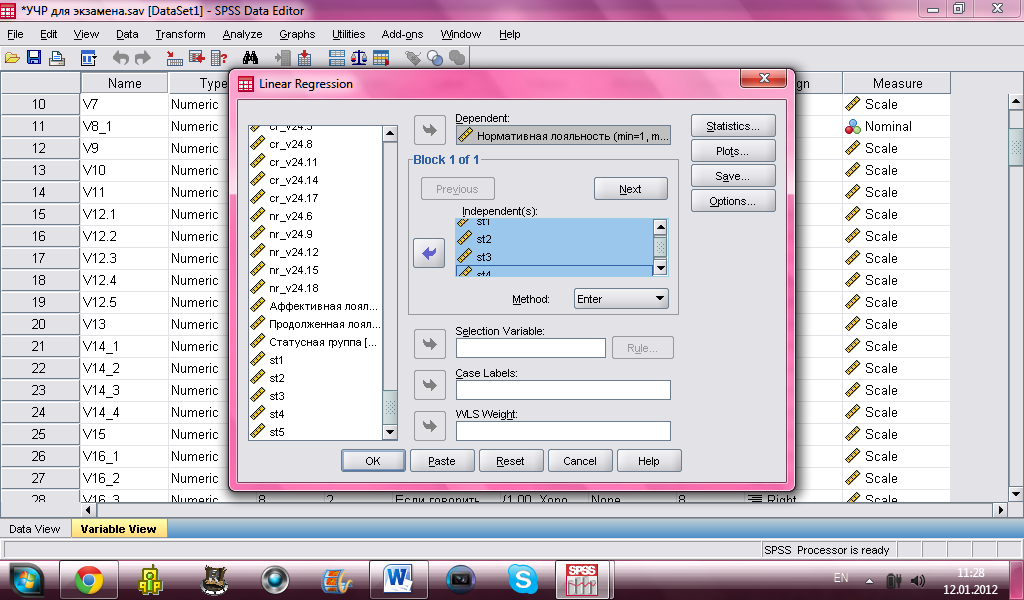The height and width of the screenshot is (600, 1024).
Task: Click the Select cases toolbar icon
Action: click(381, 58)
